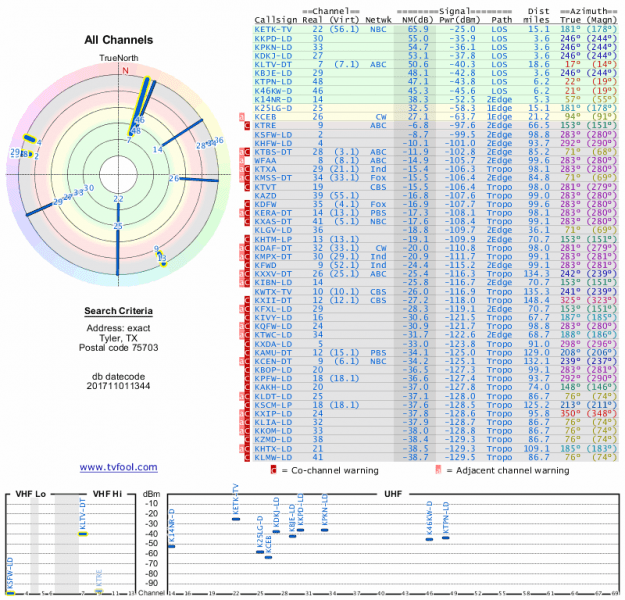Click the KXII-DT callsign
Viewport: 625px width, 600px height.
(273, 300)
